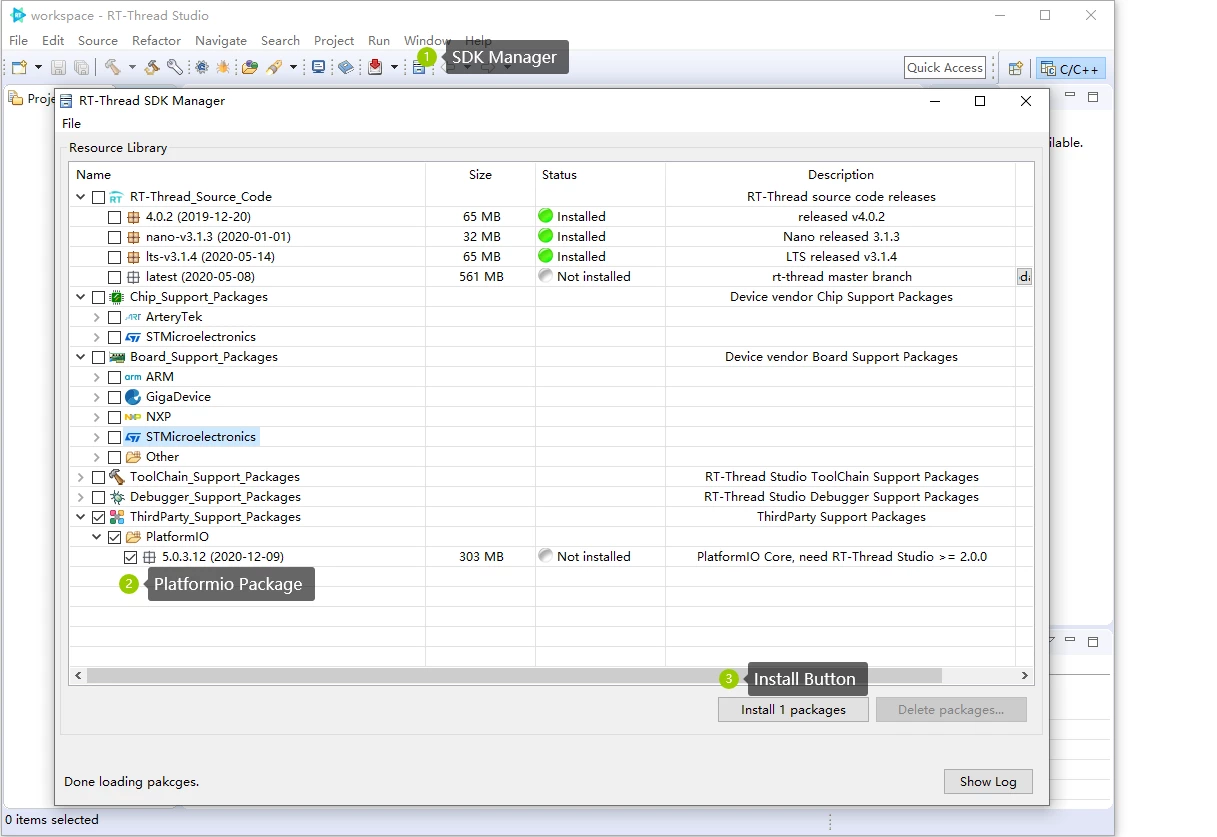Click the red download arrow icon
The image size is (1217, 837).
click(375, 67)
